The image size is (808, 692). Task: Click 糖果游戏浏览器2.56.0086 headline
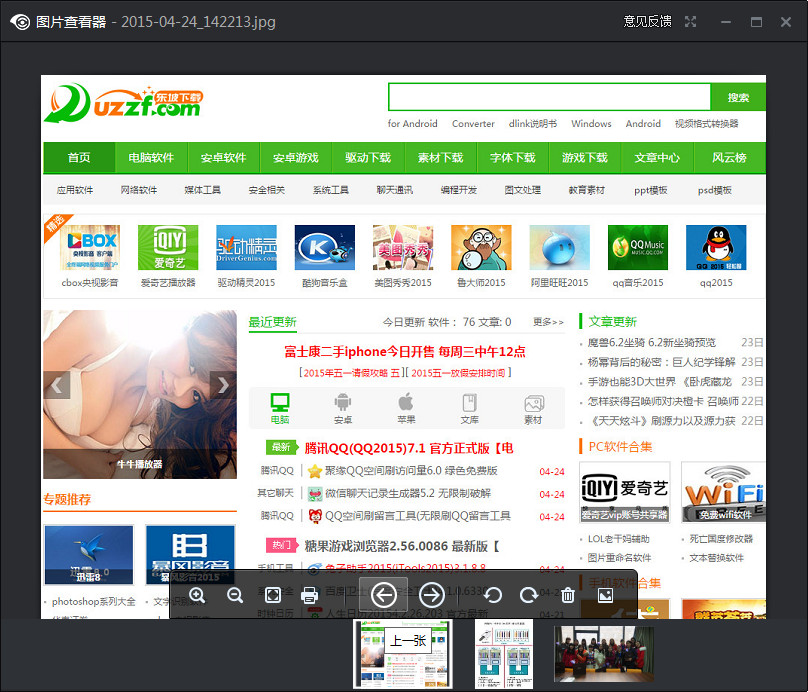pyautogui.click(x=402, y=546)
